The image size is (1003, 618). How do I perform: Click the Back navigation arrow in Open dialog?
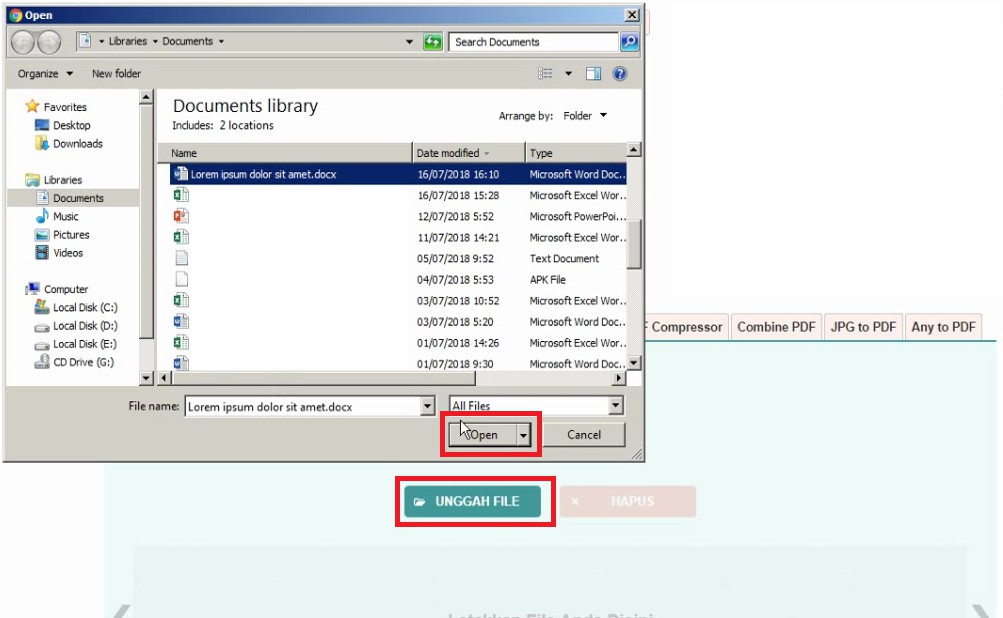[x=22, y=42]
